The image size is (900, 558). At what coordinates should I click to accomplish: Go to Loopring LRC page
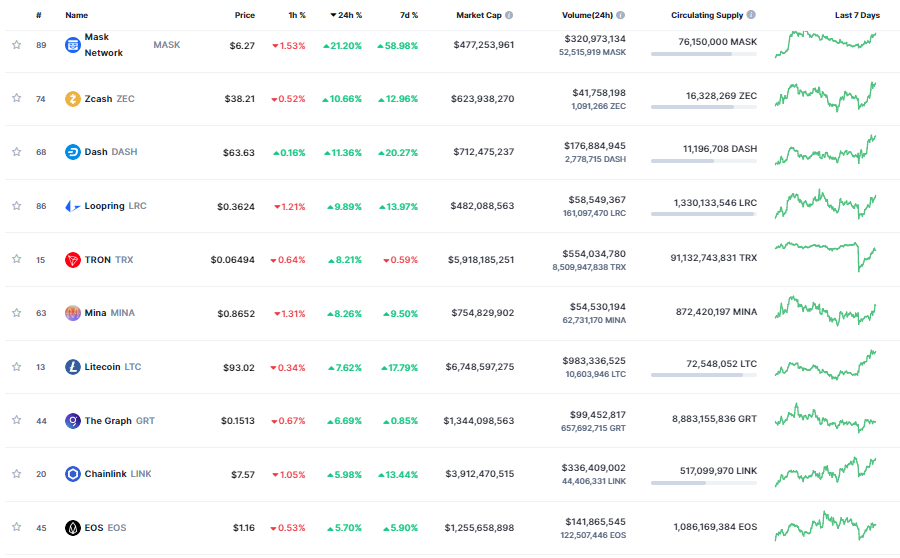[115, 206]
